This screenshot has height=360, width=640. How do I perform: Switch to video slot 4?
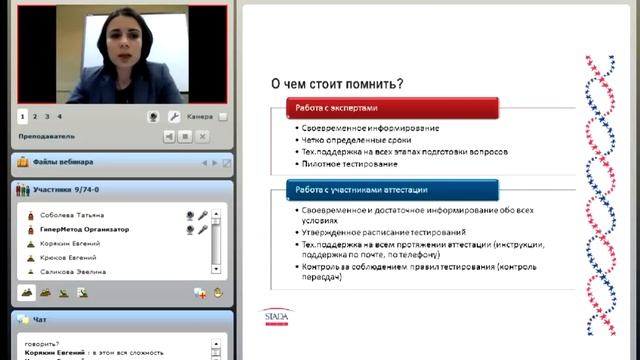pos(60,117)
